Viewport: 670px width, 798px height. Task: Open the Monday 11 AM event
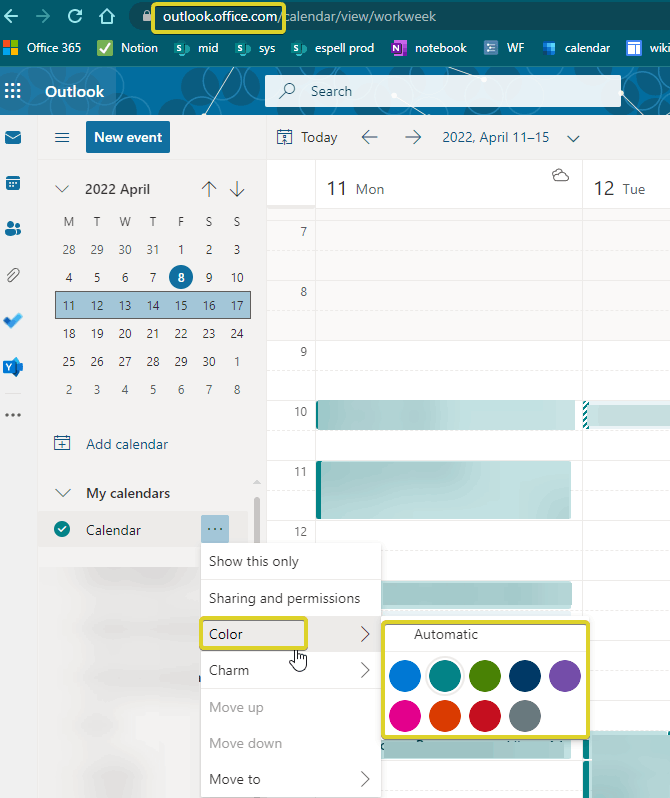coord(443,490)
